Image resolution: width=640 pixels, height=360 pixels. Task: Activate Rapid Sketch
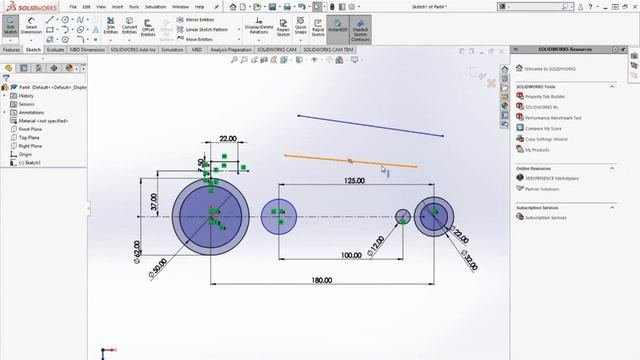coord(318,28)
